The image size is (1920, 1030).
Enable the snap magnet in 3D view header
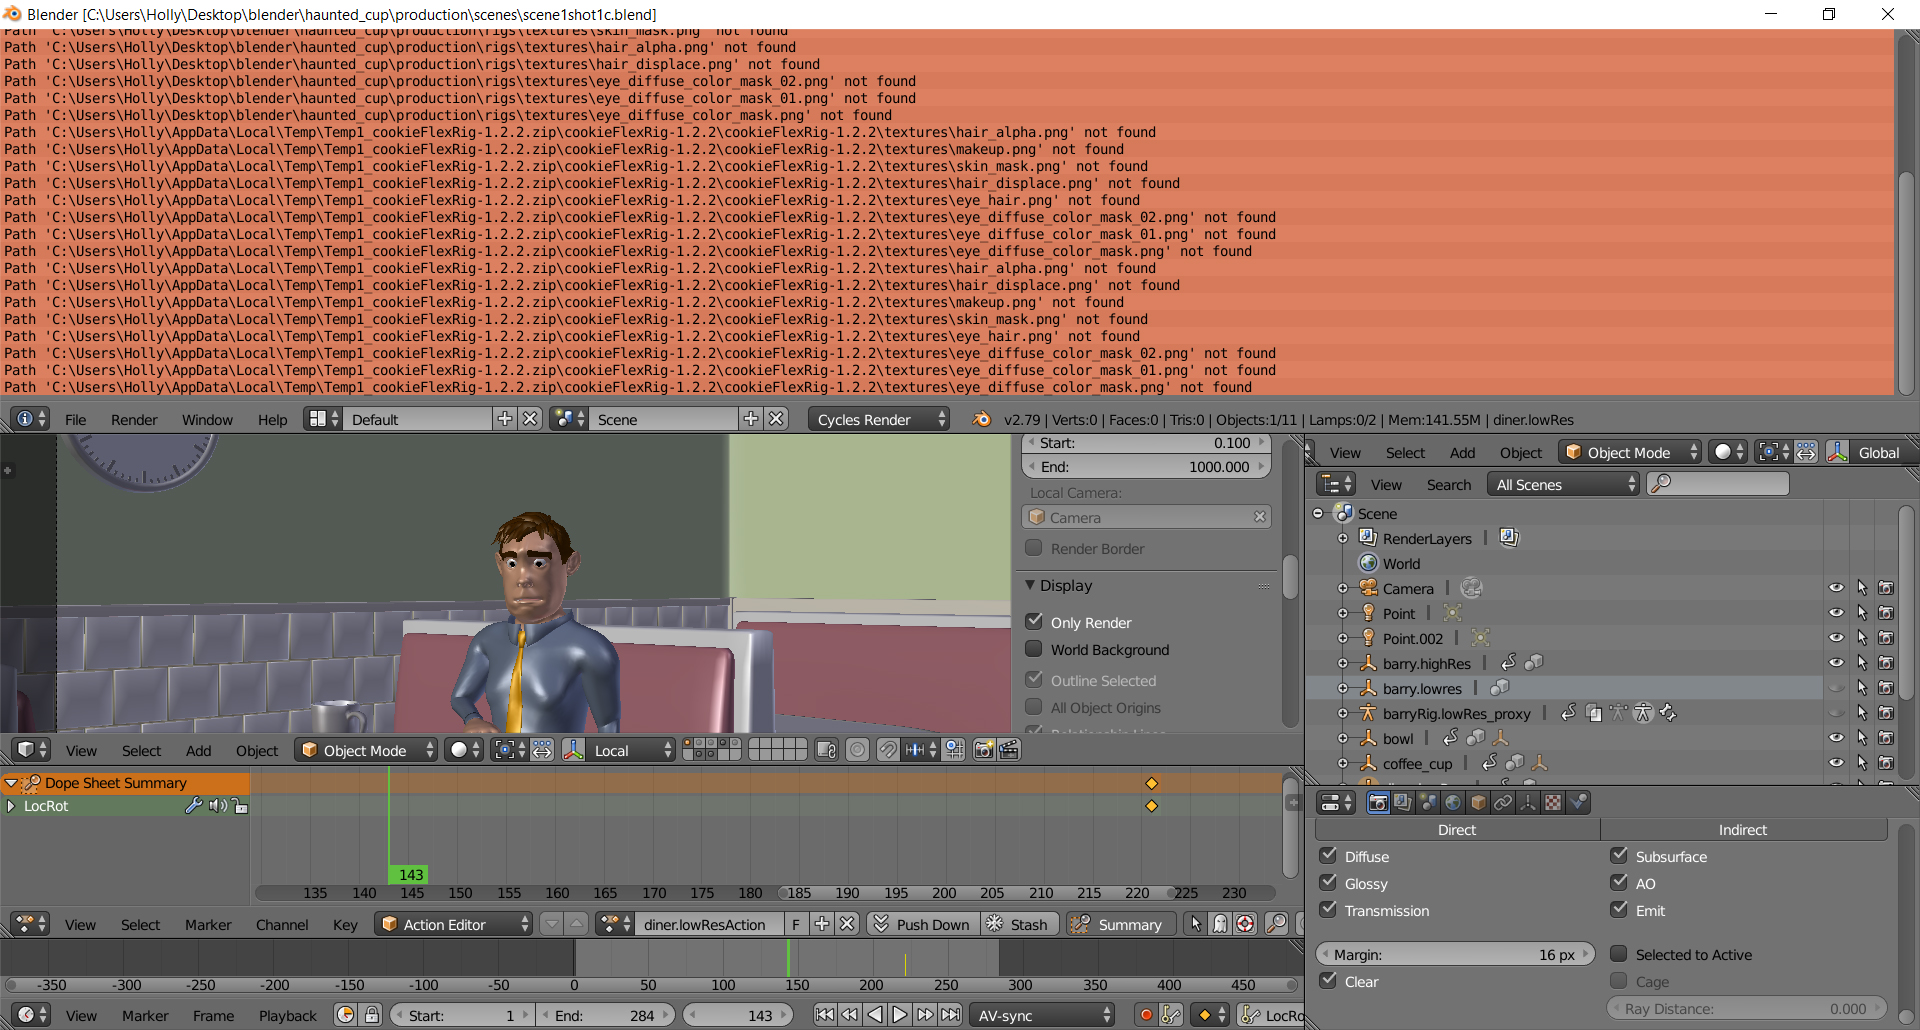coord(888,749)
